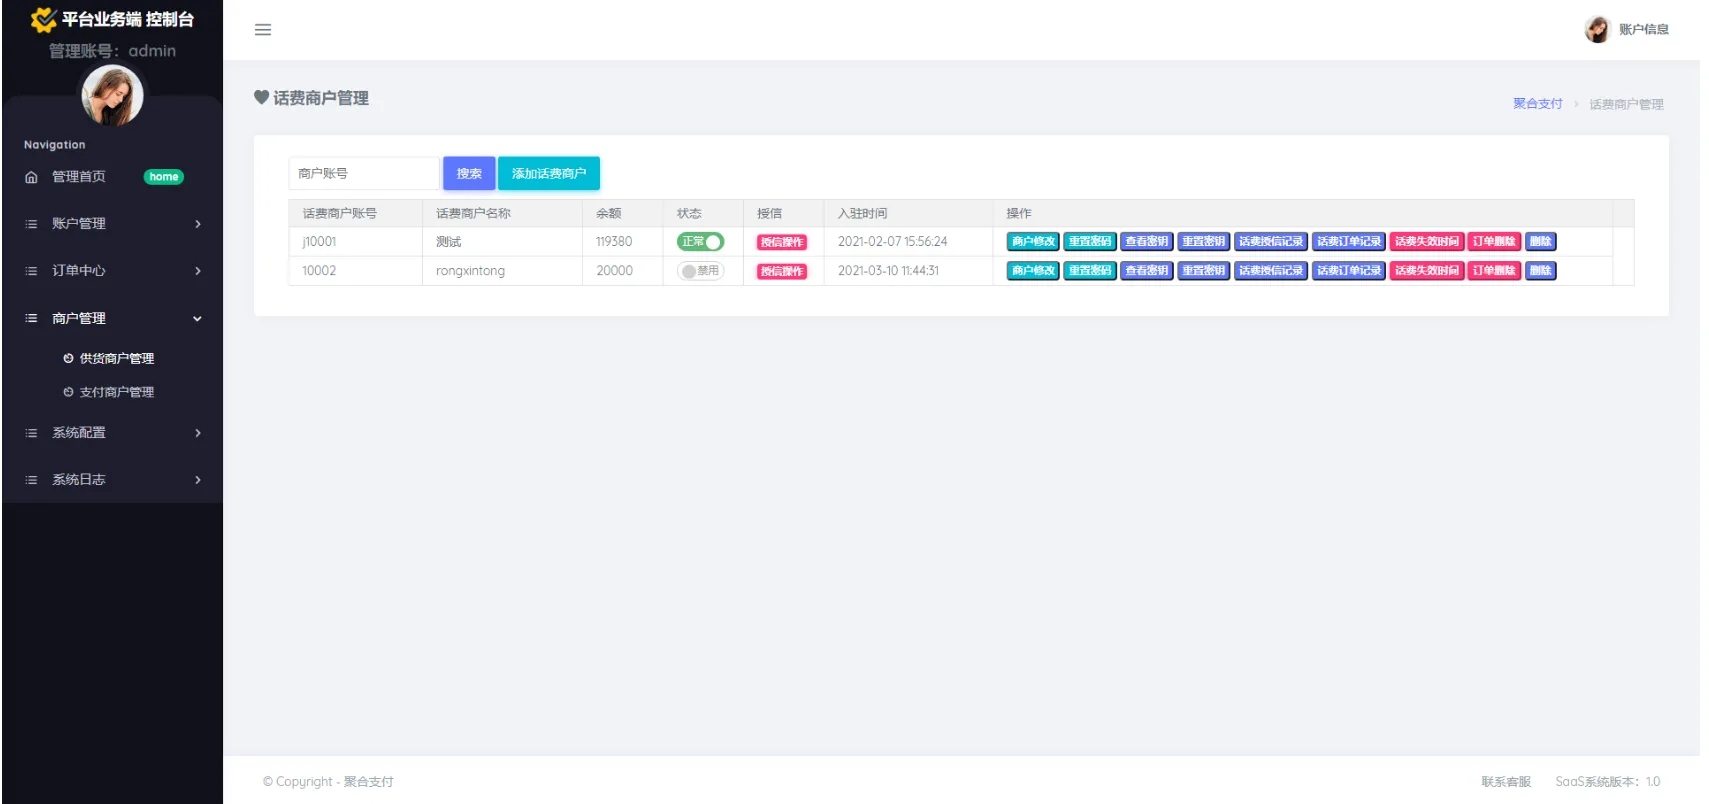Screen dimensions: 1709x804
Task: Click the admin profile photo in sidebar
Action: (112, 96)
